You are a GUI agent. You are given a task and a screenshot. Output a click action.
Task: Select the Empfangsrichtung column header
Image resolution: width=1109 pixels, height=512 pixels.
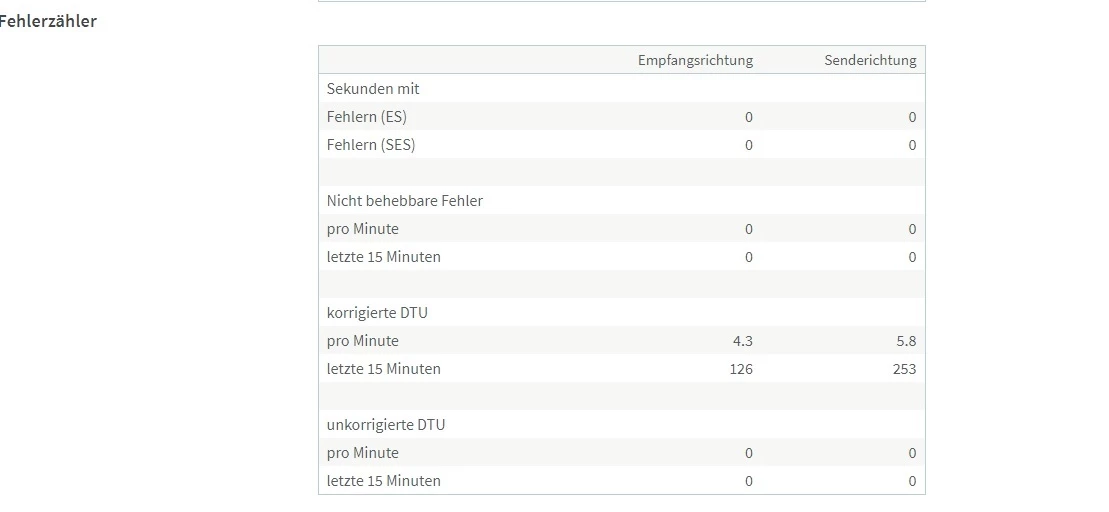click(x=695, y=60)
